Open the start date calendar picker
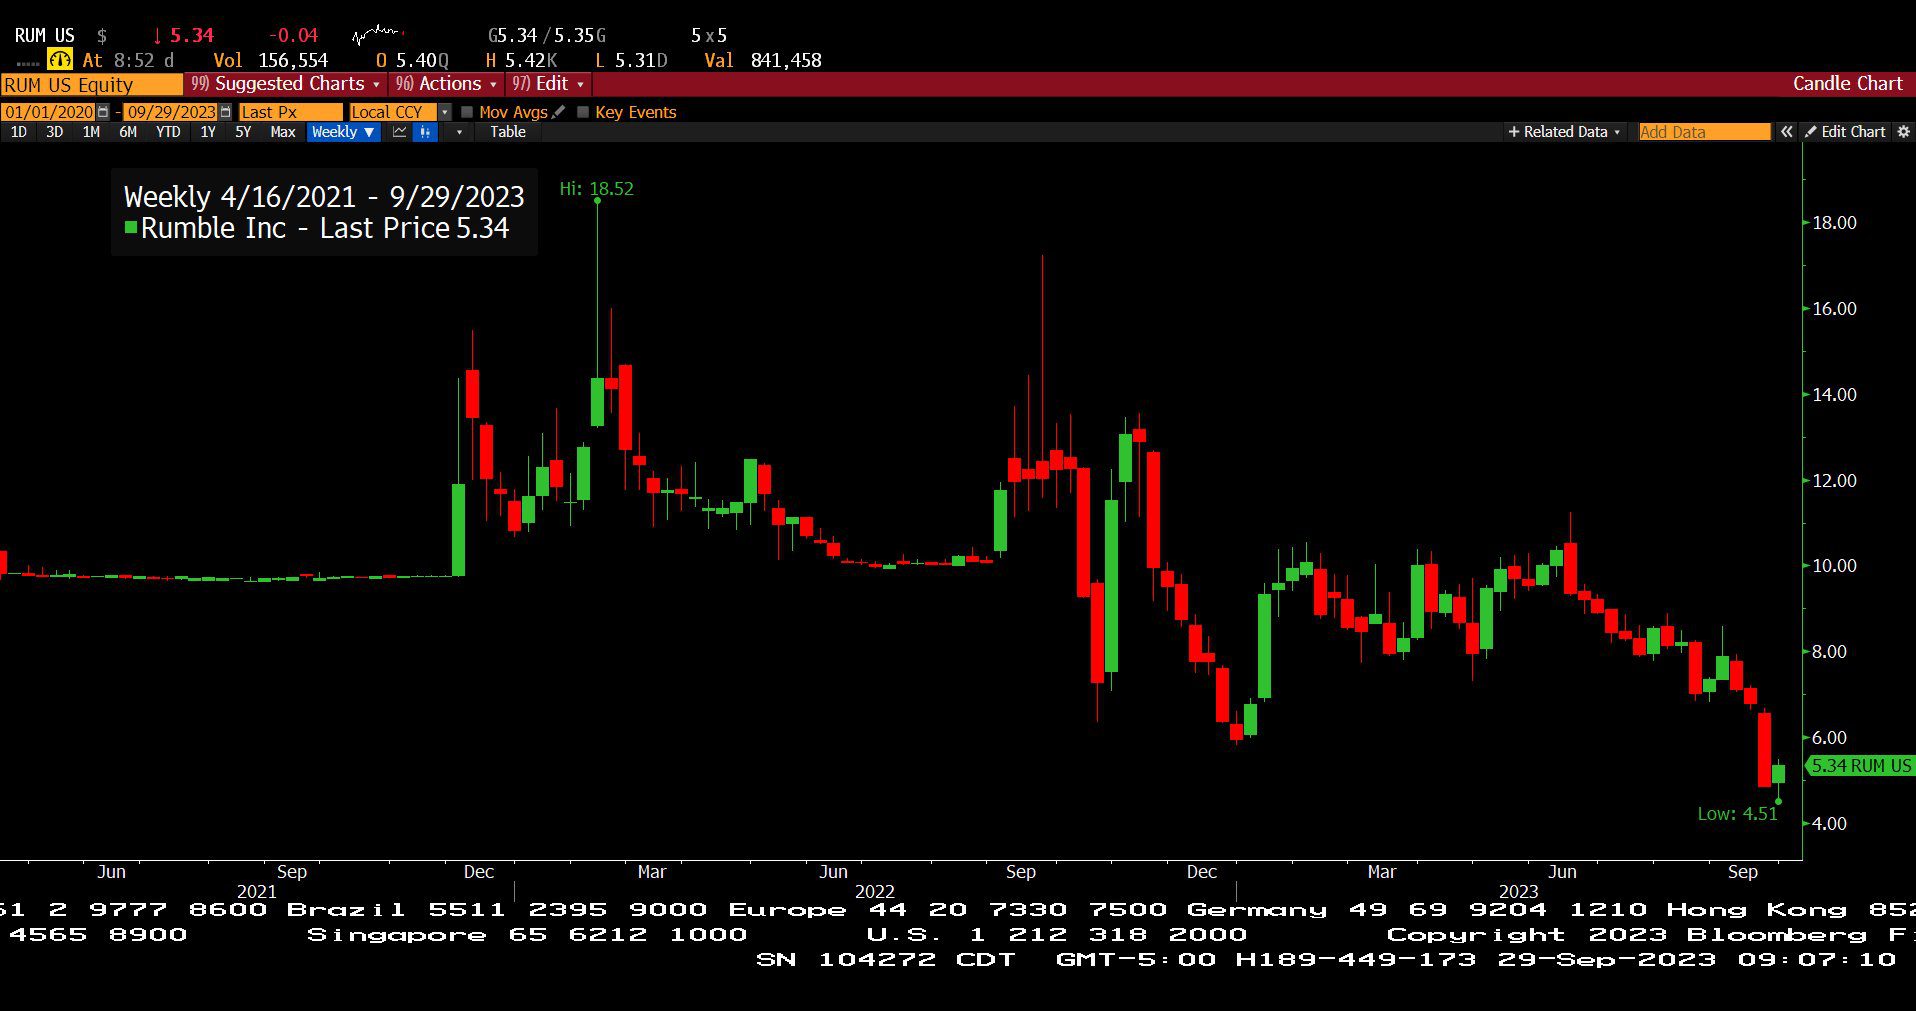Viewport: 1916px width, 1011px height. (x=103, y=112)
